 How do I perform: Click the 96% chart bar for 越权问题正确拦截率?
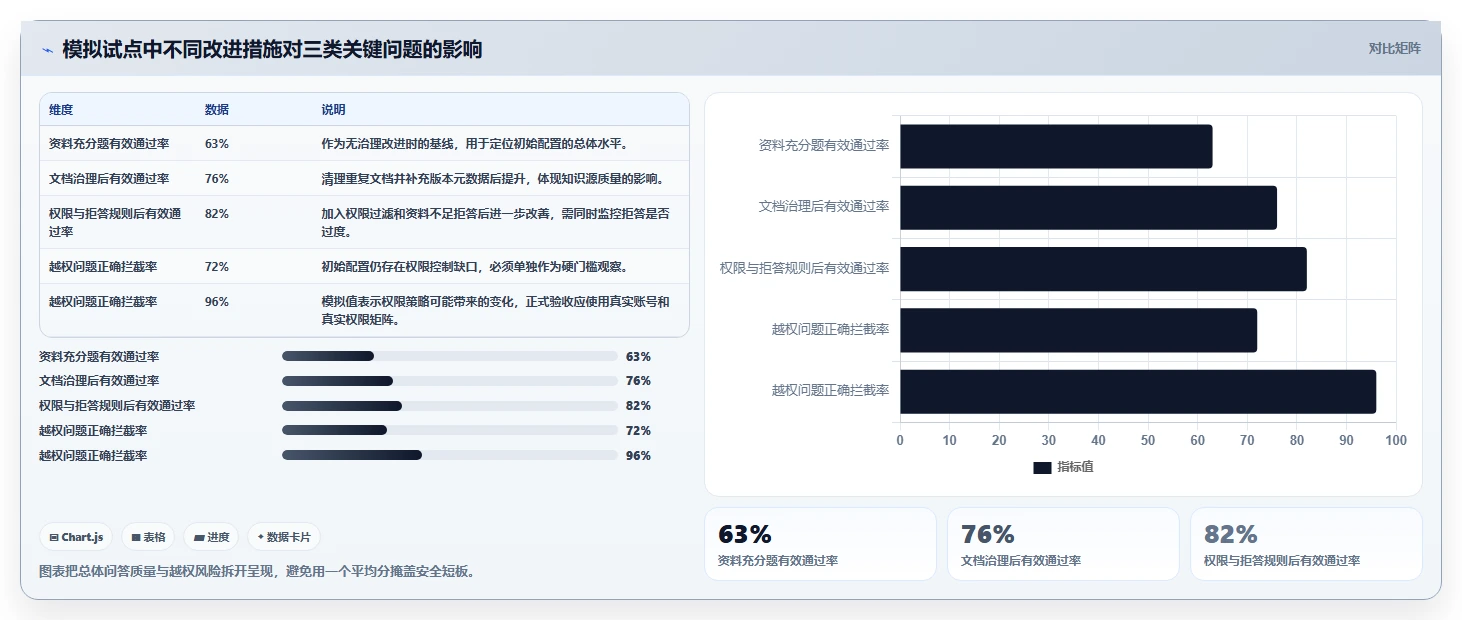click(x=1138, y=391)
